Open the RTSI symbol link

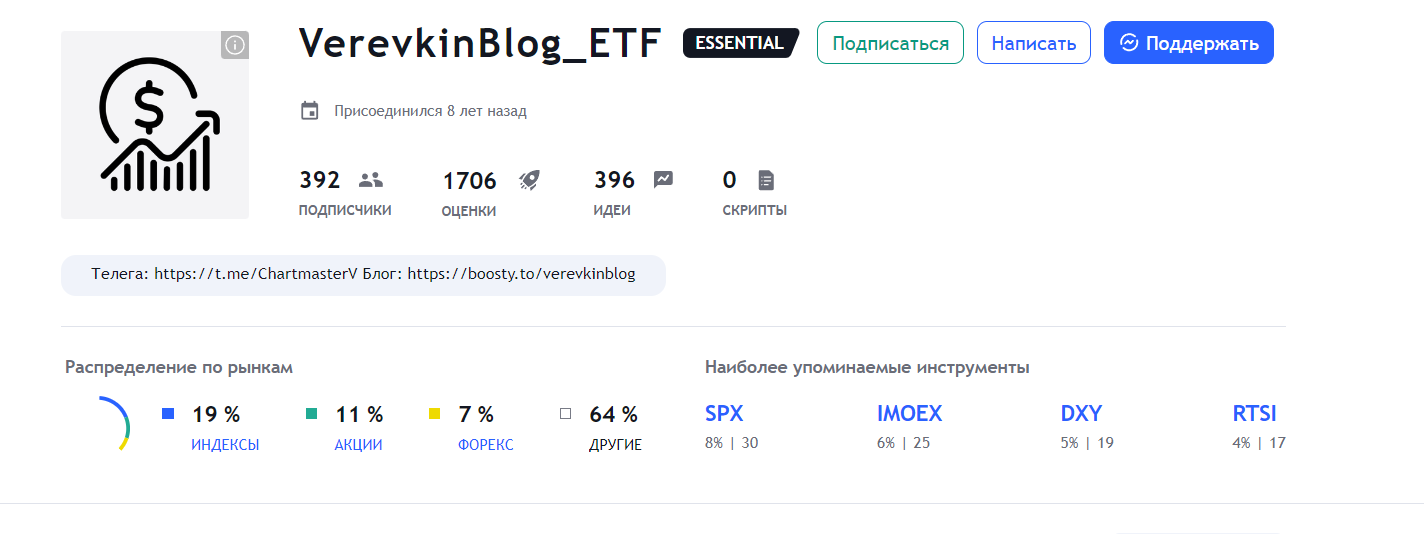click(x=1255, y=414)
